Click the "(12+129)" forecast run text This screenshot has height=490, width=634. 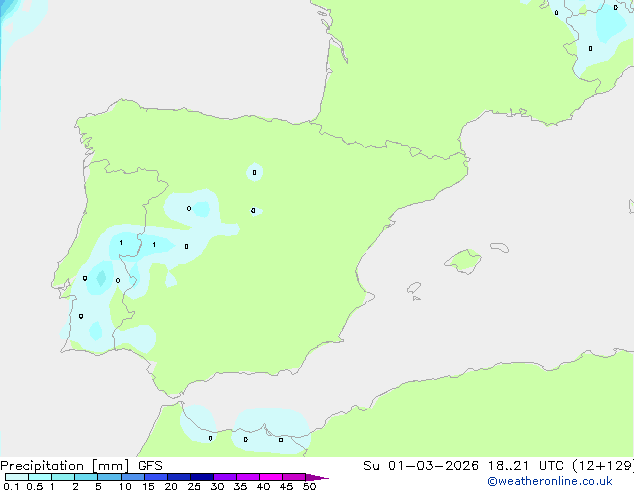coord(599,465)
